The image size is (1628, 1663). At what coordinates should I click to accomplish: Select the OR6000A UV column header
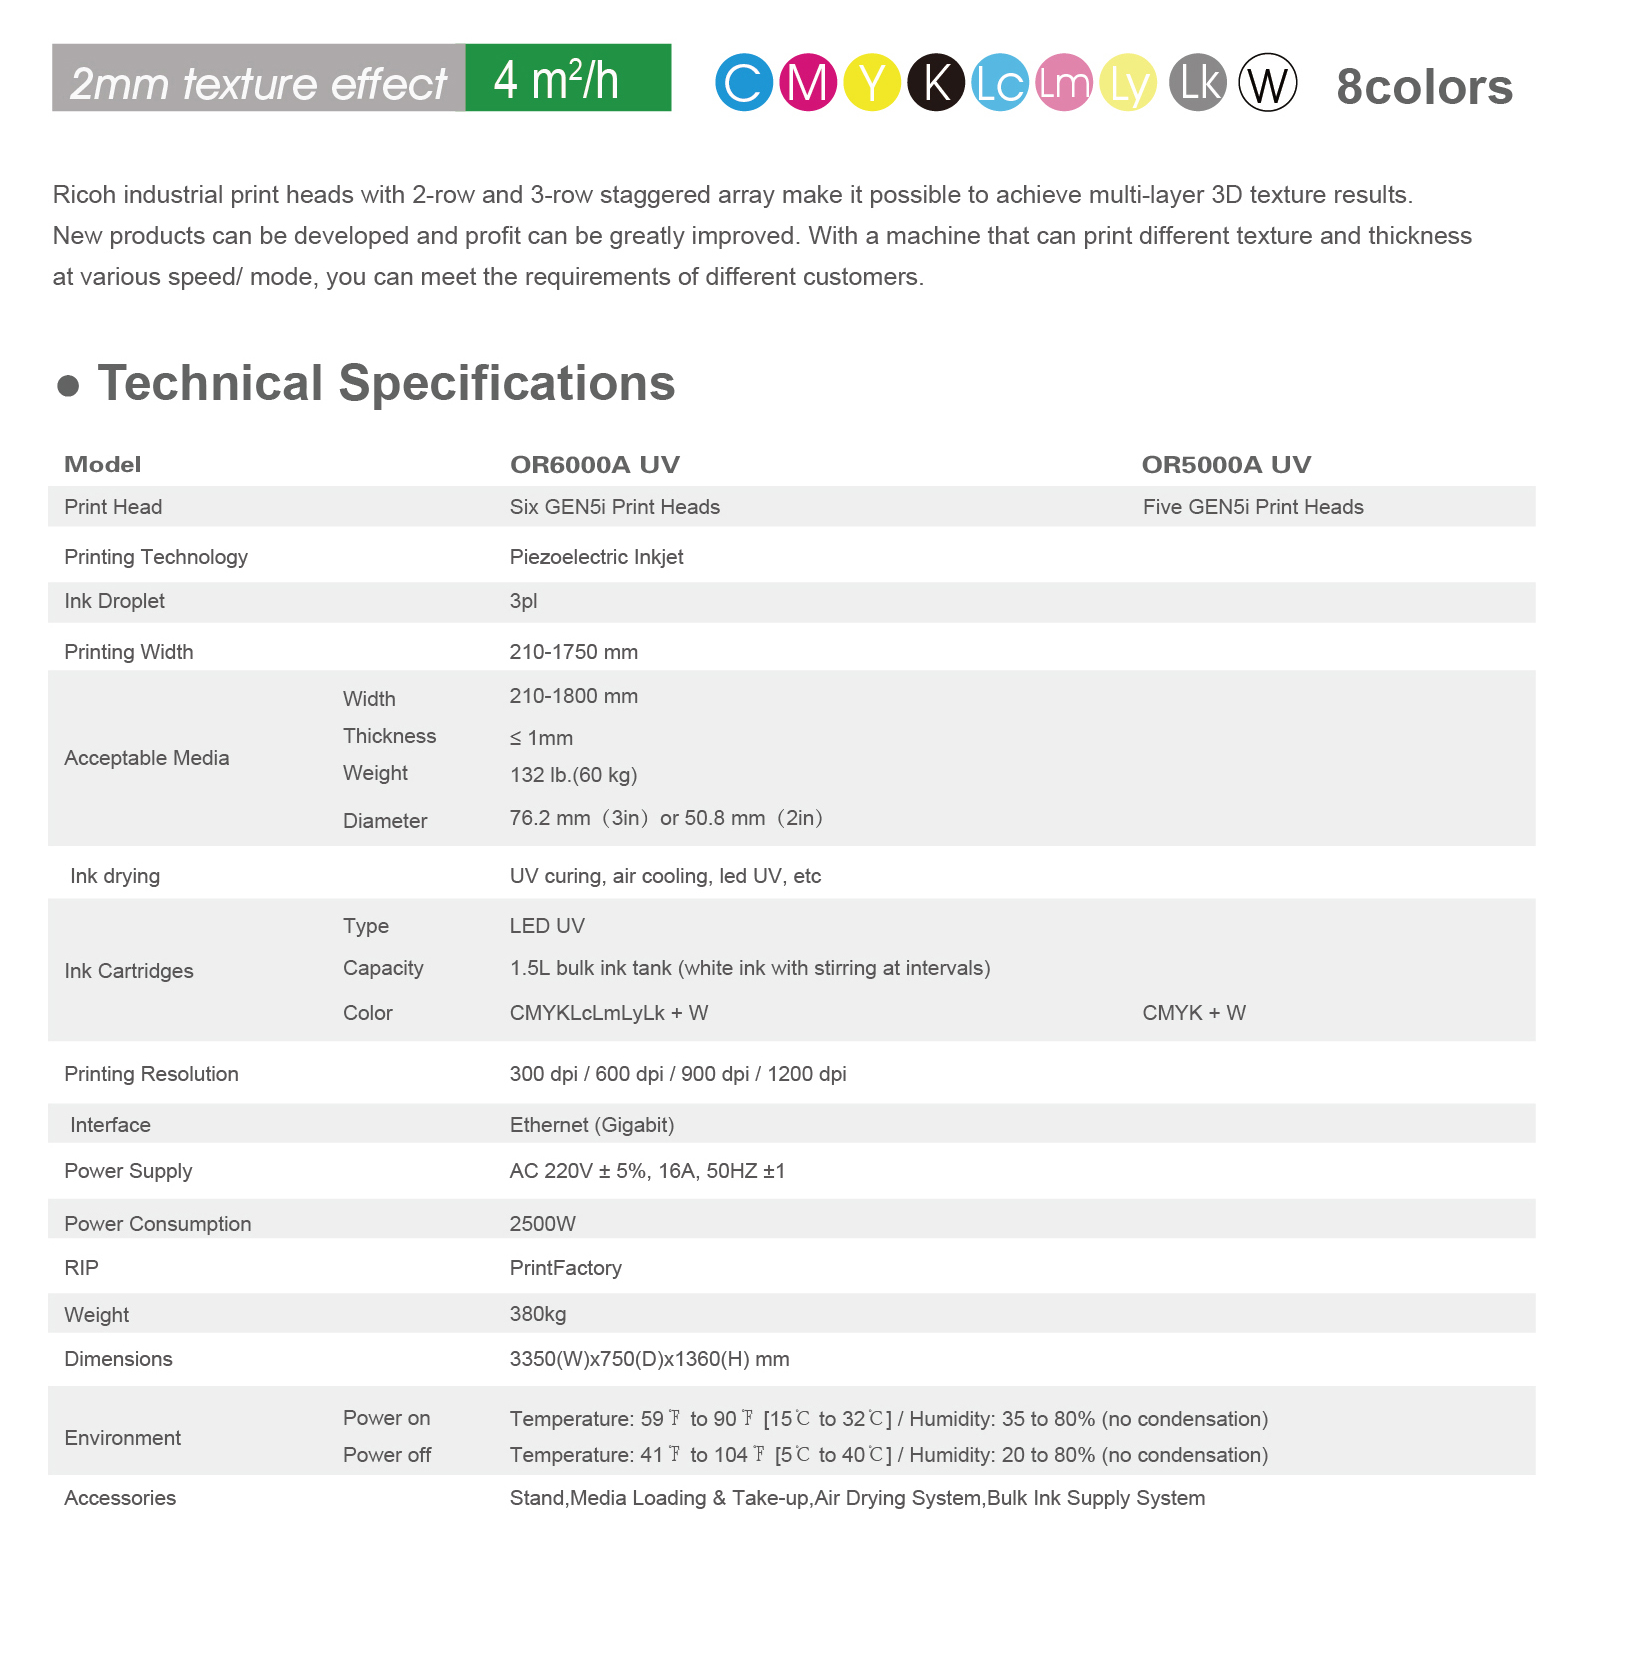[x=595, y=464]
